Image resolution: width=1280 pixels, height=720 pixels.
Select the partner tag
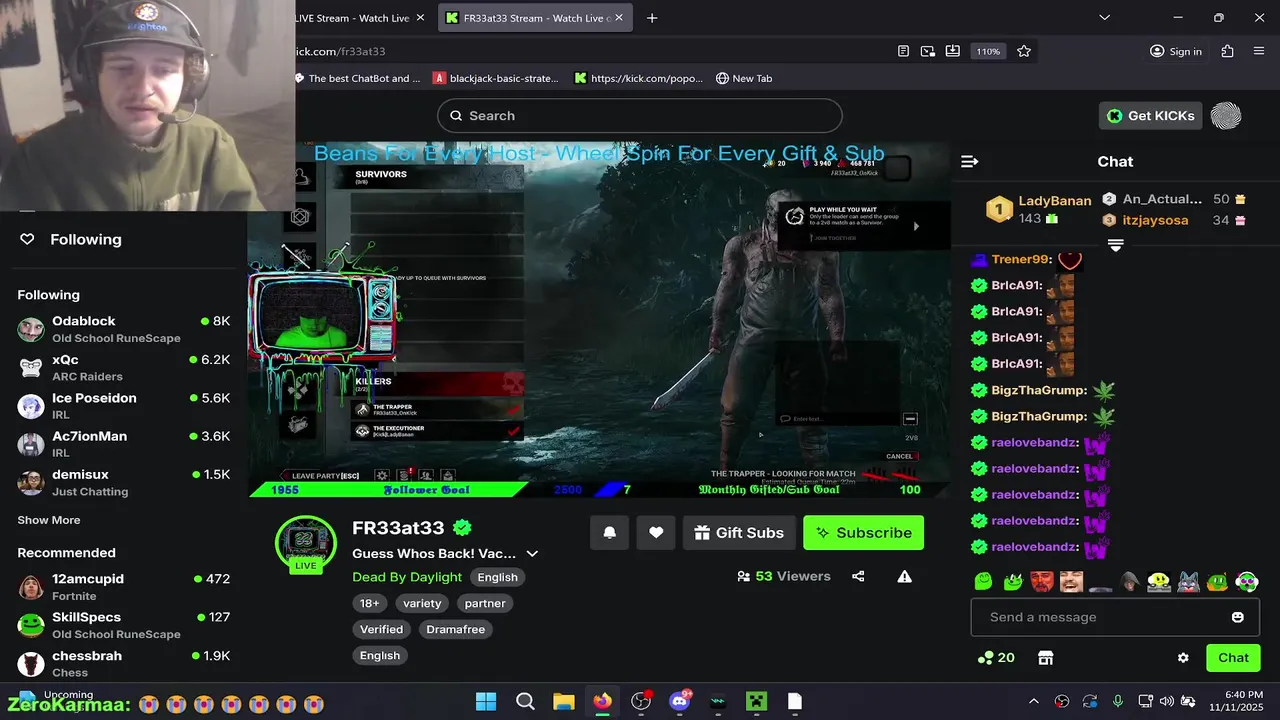point(485,603)
